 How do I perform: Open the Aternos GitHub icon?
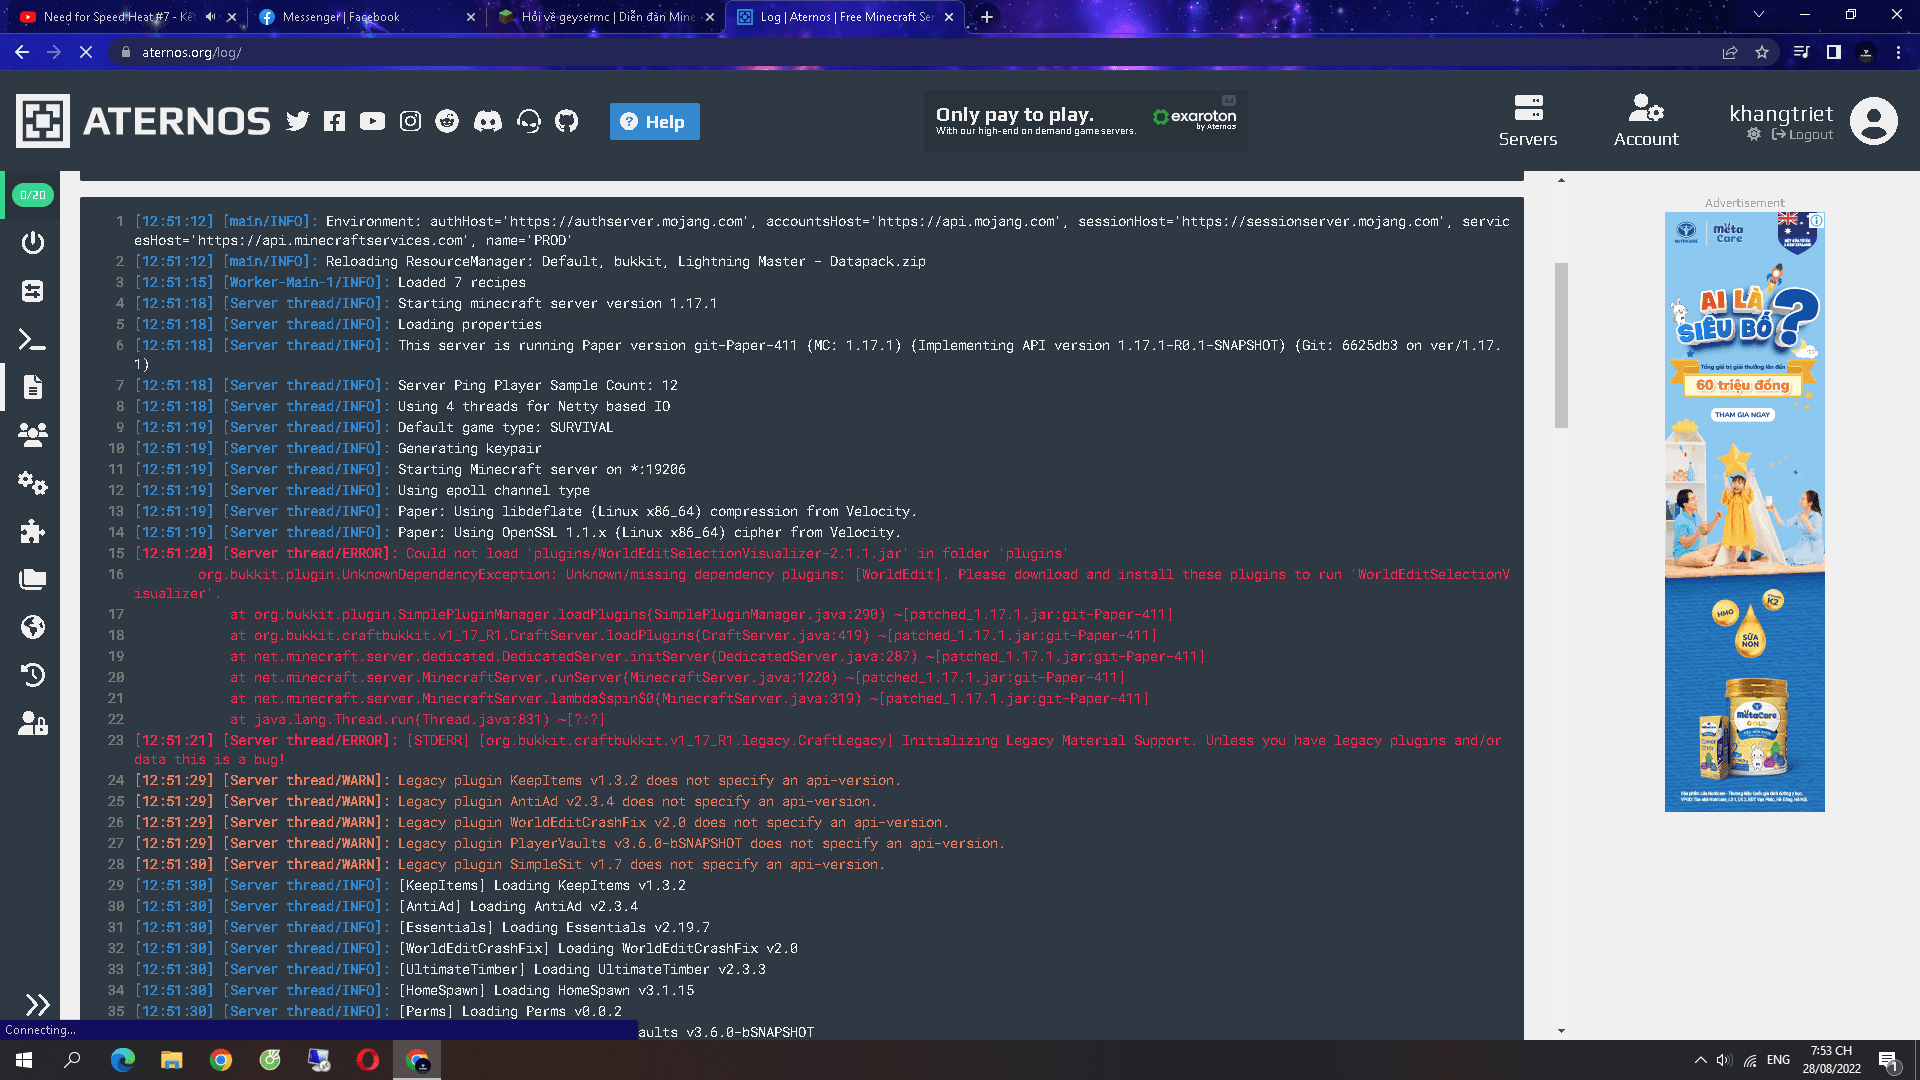click(x=567, y=121)
